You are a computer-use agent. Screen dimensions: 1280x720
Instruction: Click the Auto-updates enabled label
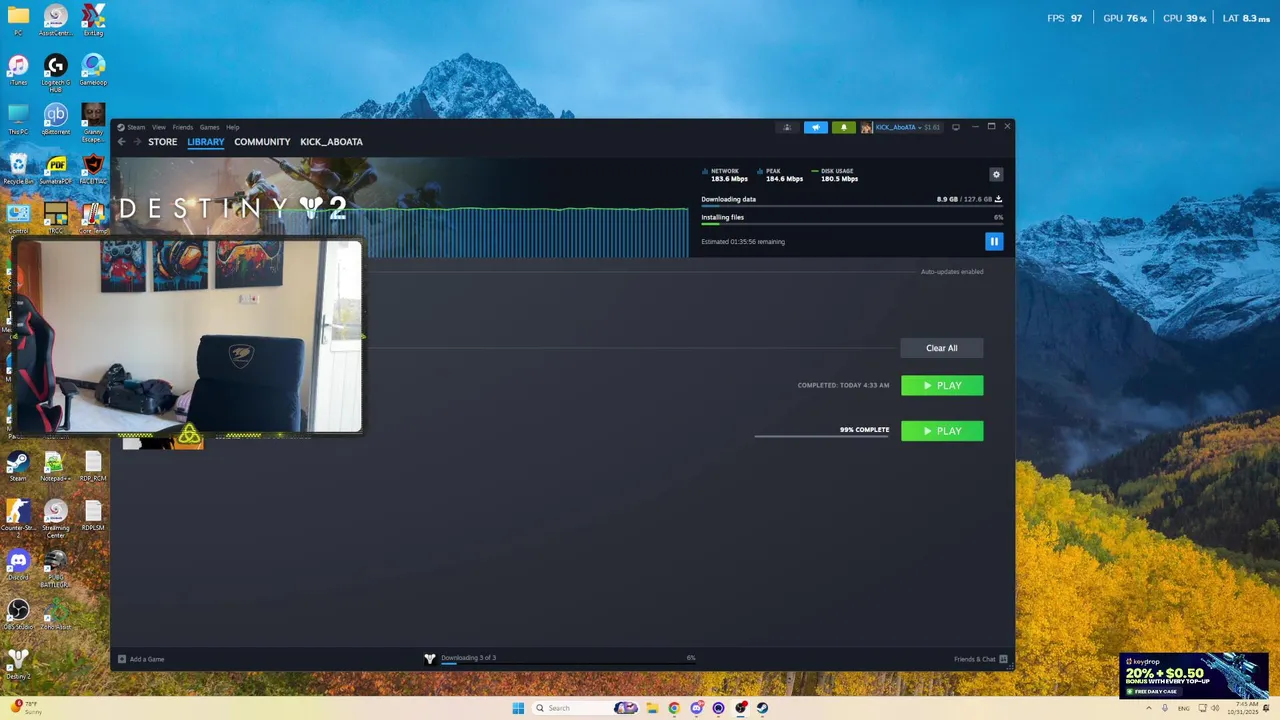coord(952,272)
